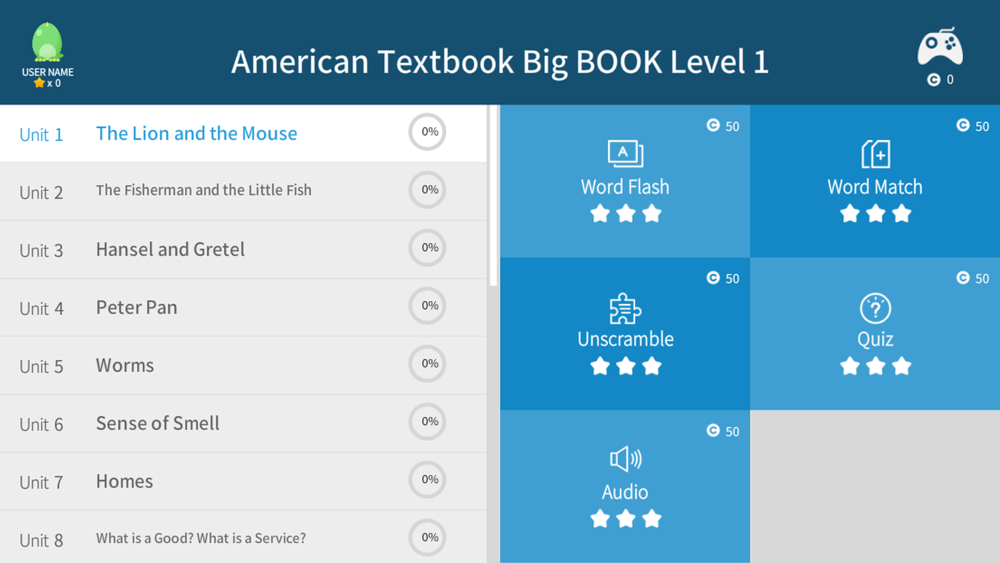The width and height of the screenshot is (1000, 563).
Task: Launch the Quiz activity
Action: pos(875,333)
